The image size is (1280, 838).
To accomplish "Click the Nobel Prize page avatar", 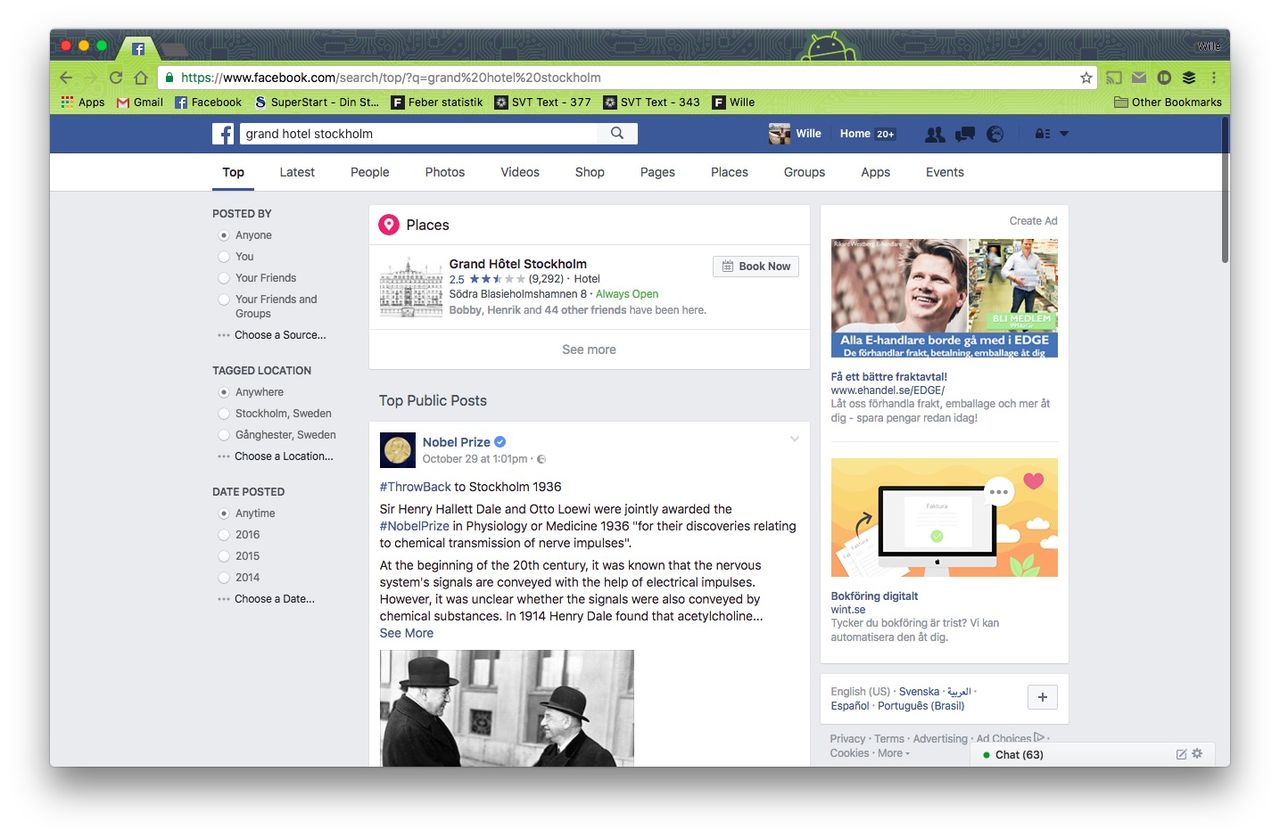I will pyautogui.click(x=397, y=450).
